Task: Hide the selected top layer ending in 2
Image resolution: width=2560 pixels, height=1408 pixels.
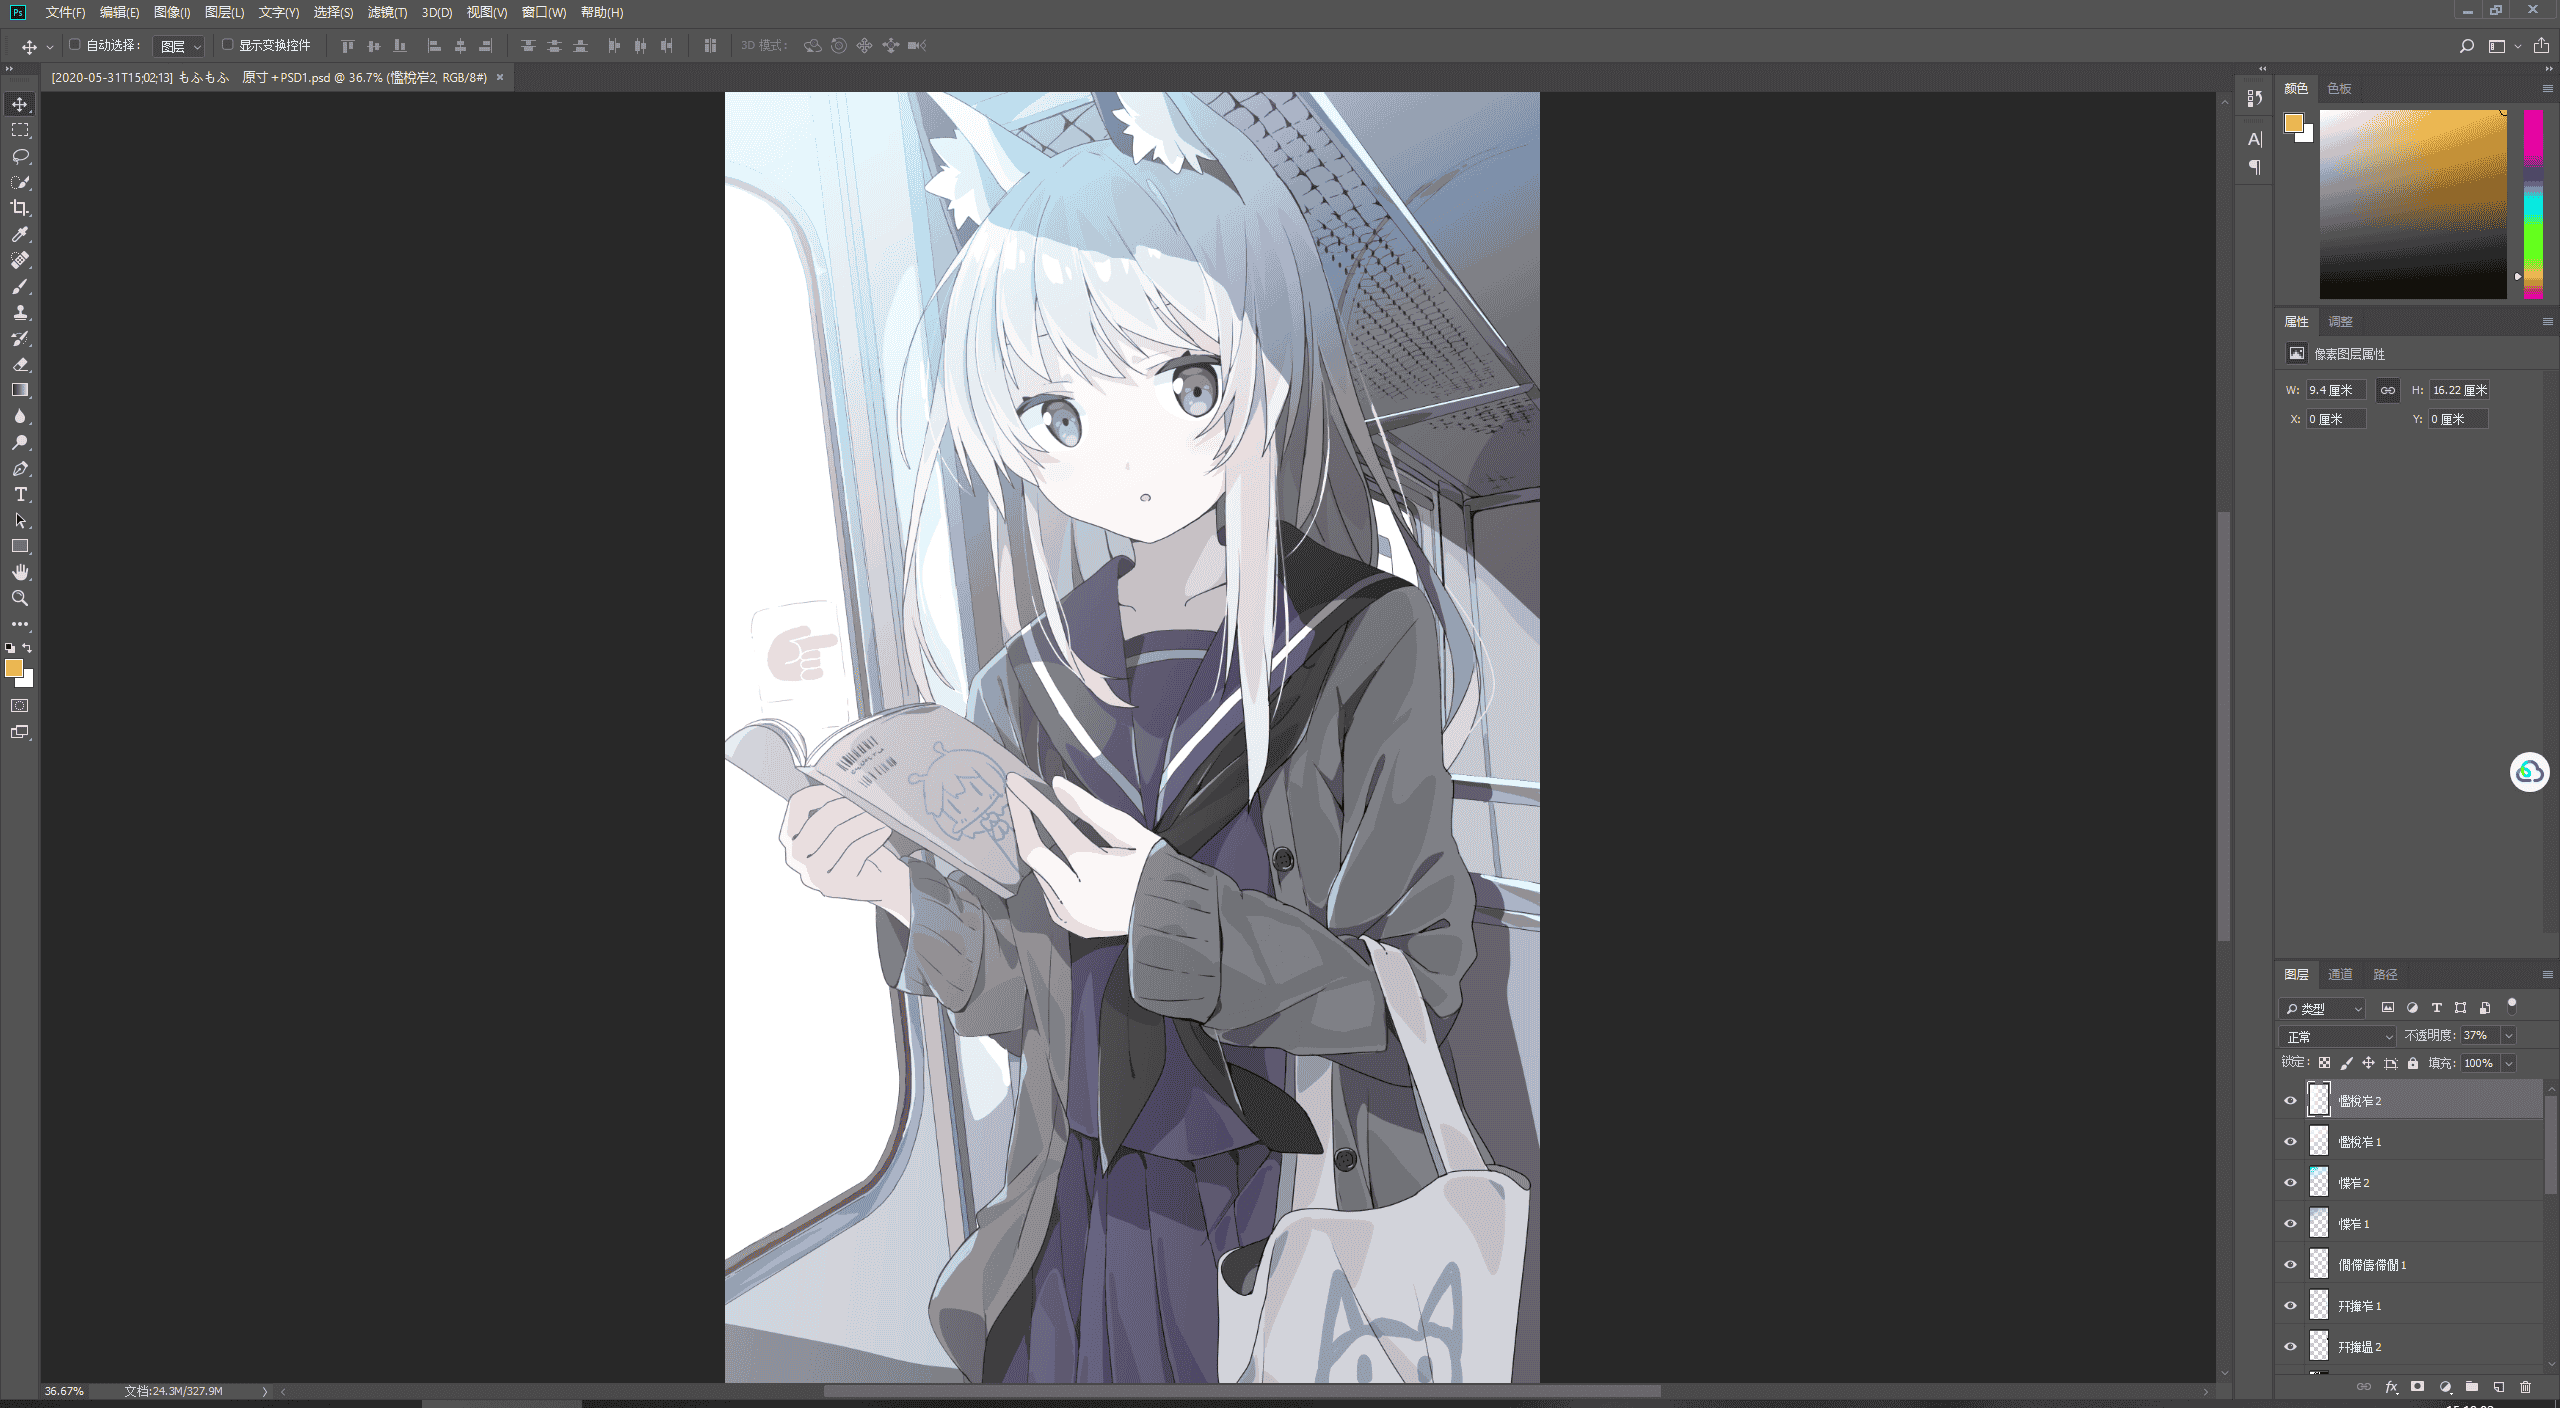Action: pos(2290,1100)
